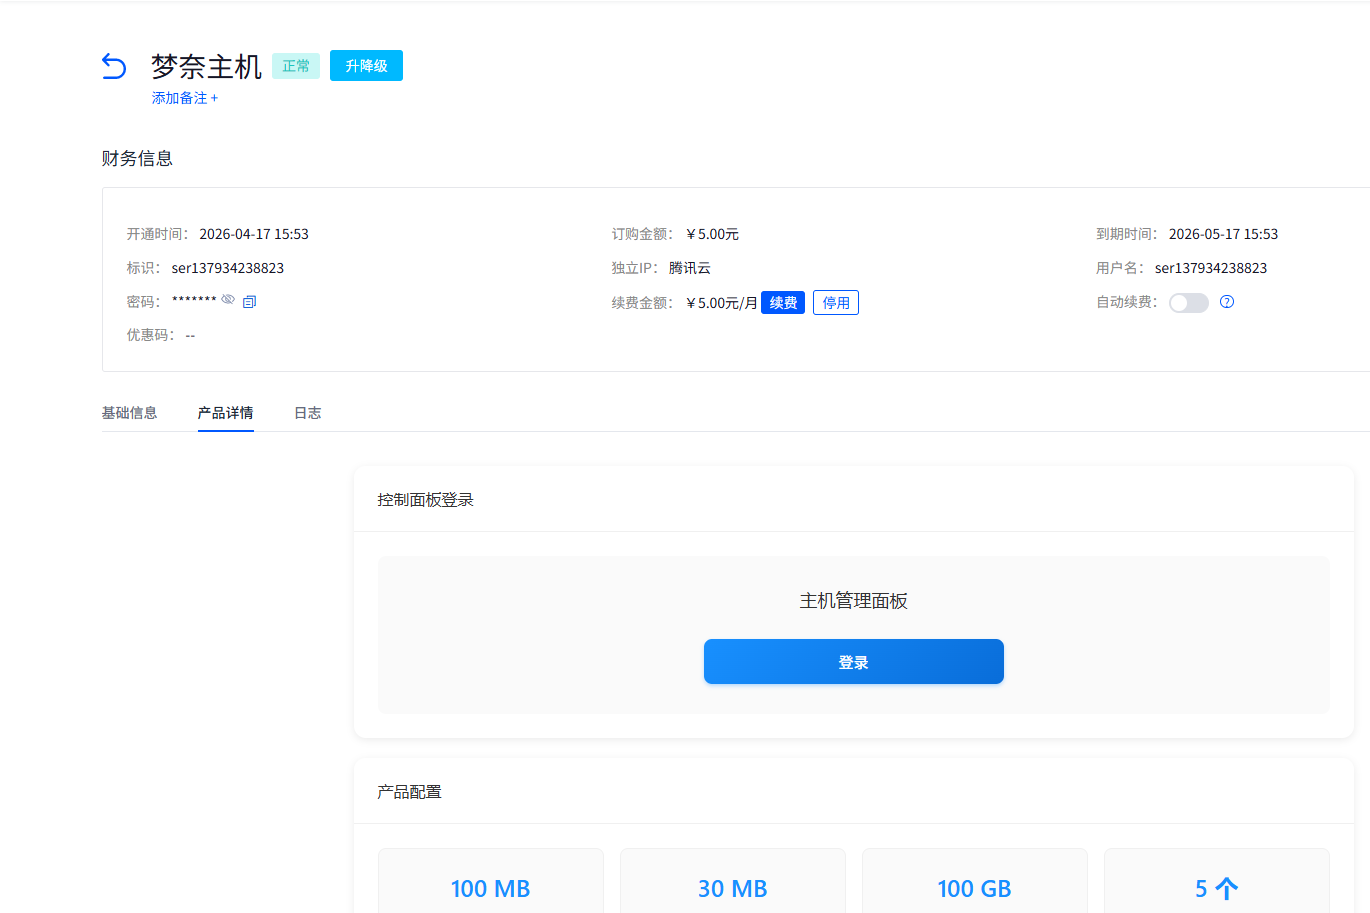Click the 升降级 upgrade button
Image resolution: width=1370 pixels, height=913 pixels.
coord(366,65)
